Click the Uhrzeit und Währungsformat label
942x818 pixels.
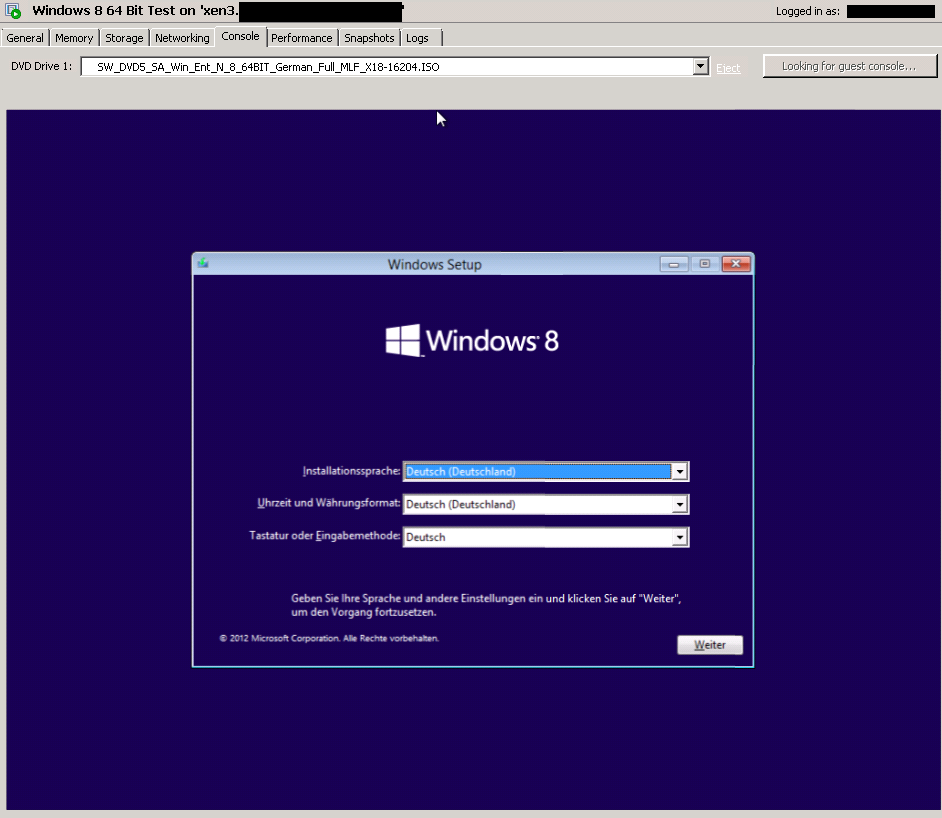tap(329, 503)
